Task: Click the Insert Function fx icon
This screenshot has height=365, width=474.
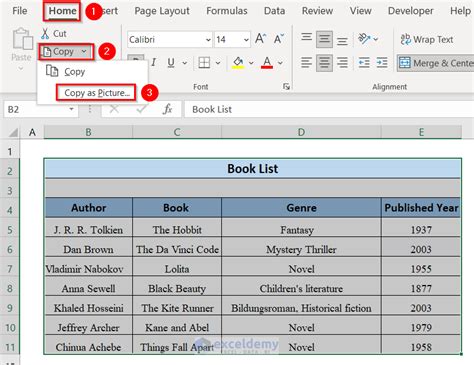Action: [x=167, y=109]
